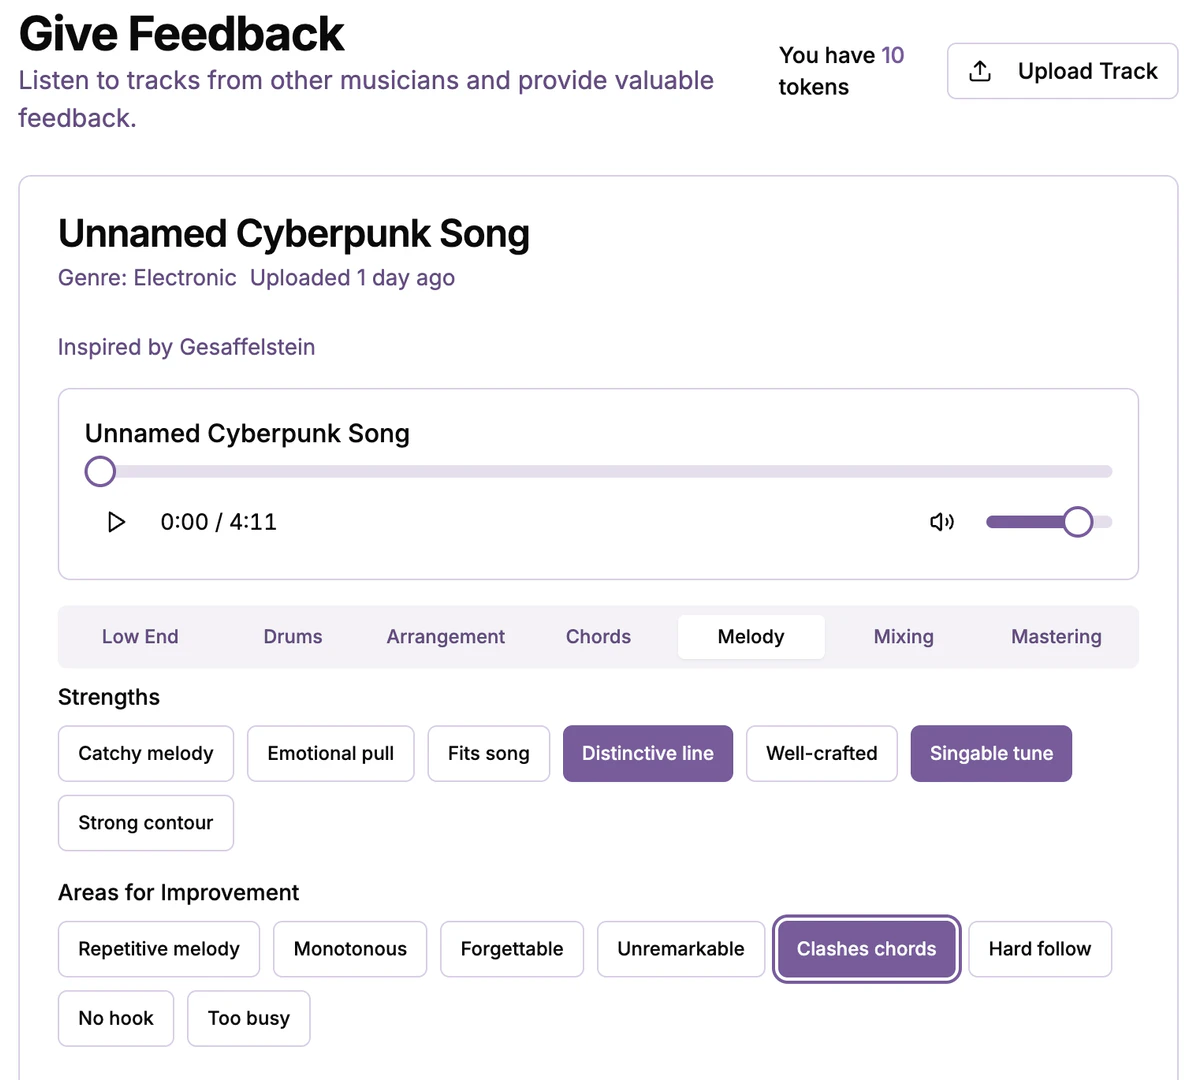Image resolution: width=1197 pixels, height=1080 pixels.
Task: Enable the Emotional pull tag
Action: (x=330, y=754)
